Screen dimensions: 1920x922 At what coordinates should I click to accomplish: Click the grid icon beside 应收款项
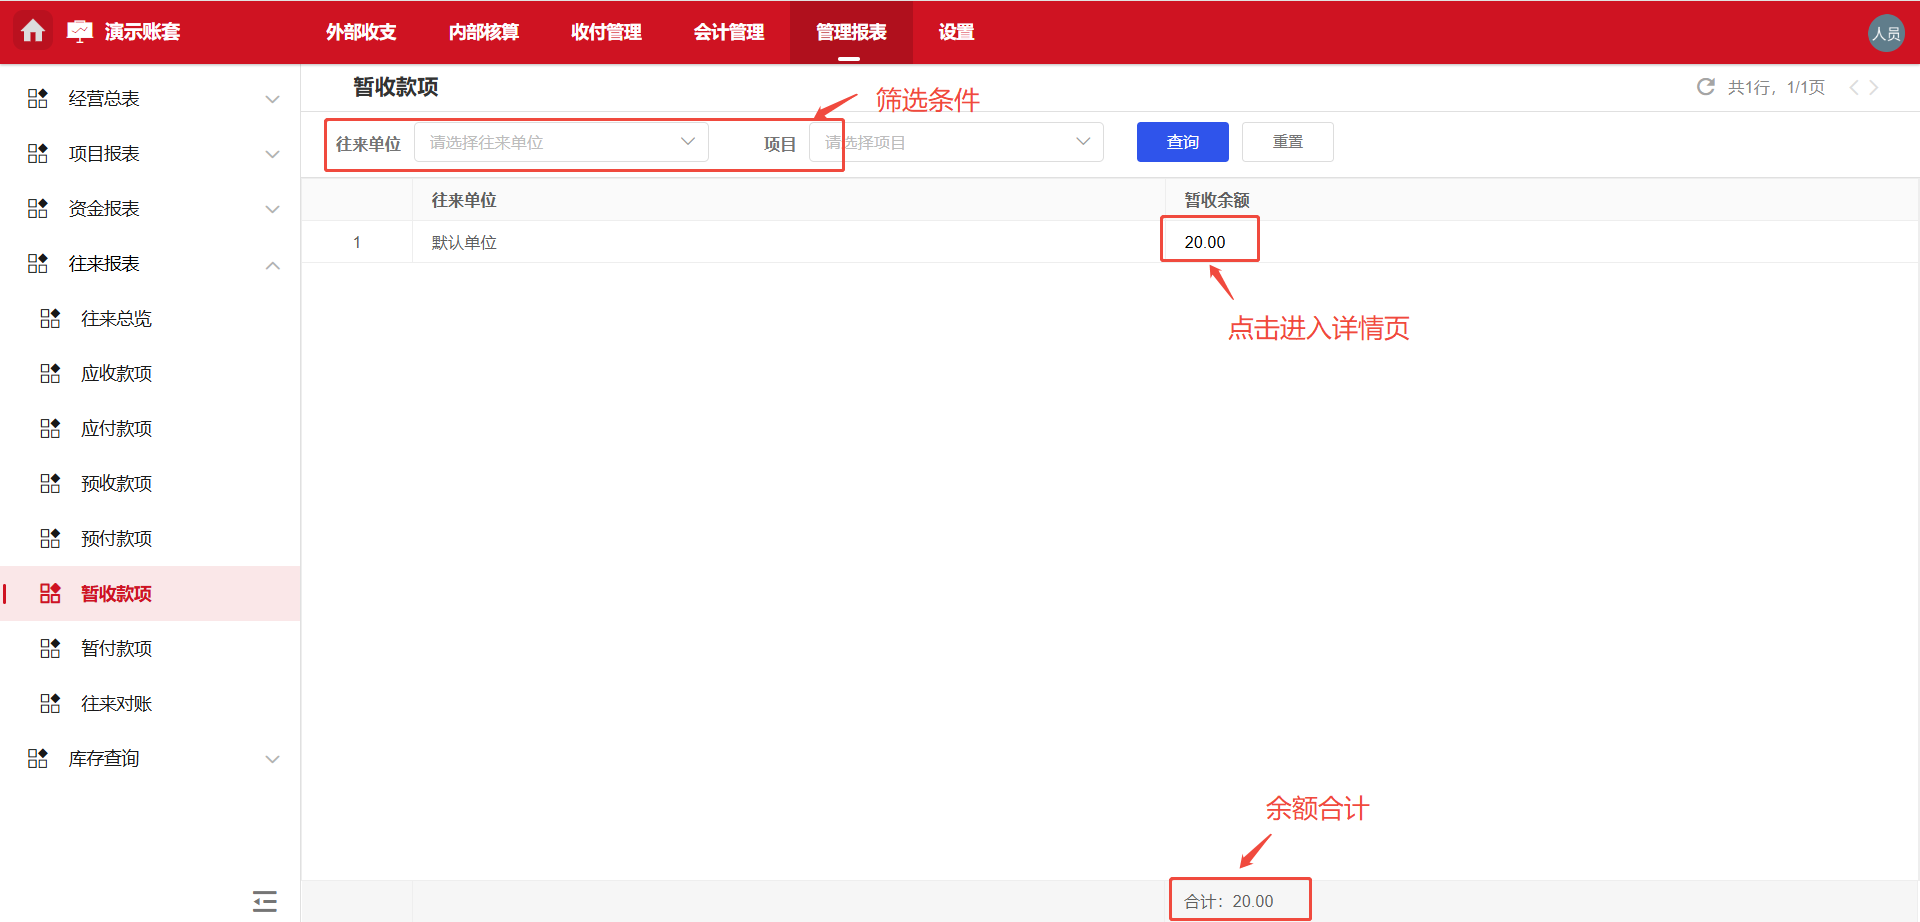pyautogui.click(x=49, y=373)
